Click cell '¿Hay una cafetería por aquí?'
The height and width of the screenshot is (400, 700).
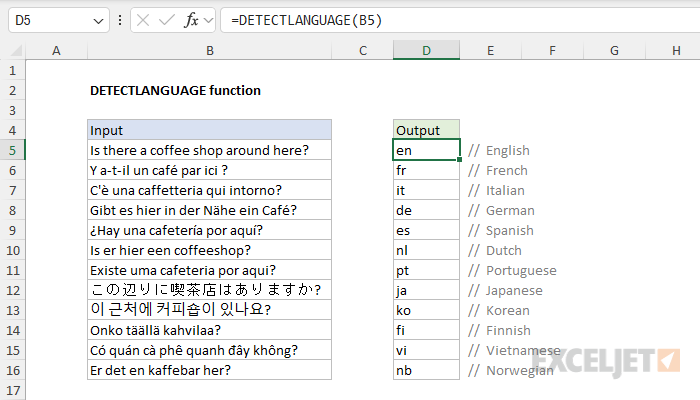pyautogui.click(x=209, y=230)
